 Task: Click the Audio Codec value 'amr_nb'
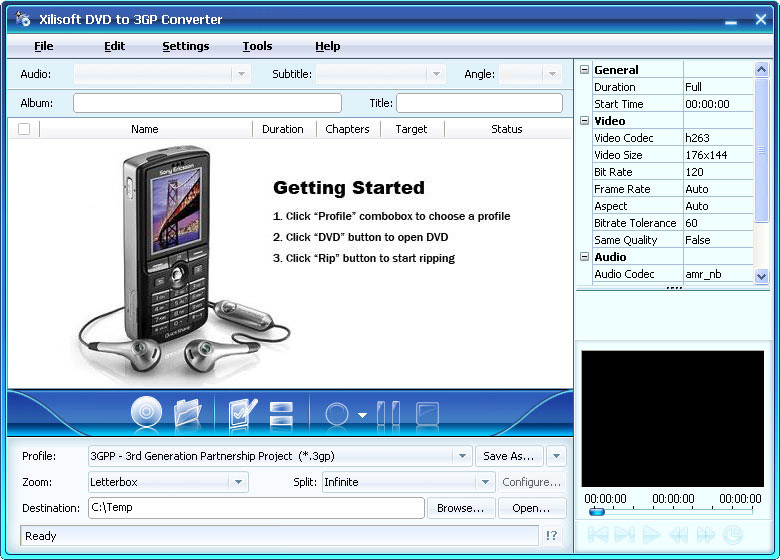[x=703, y=274]
